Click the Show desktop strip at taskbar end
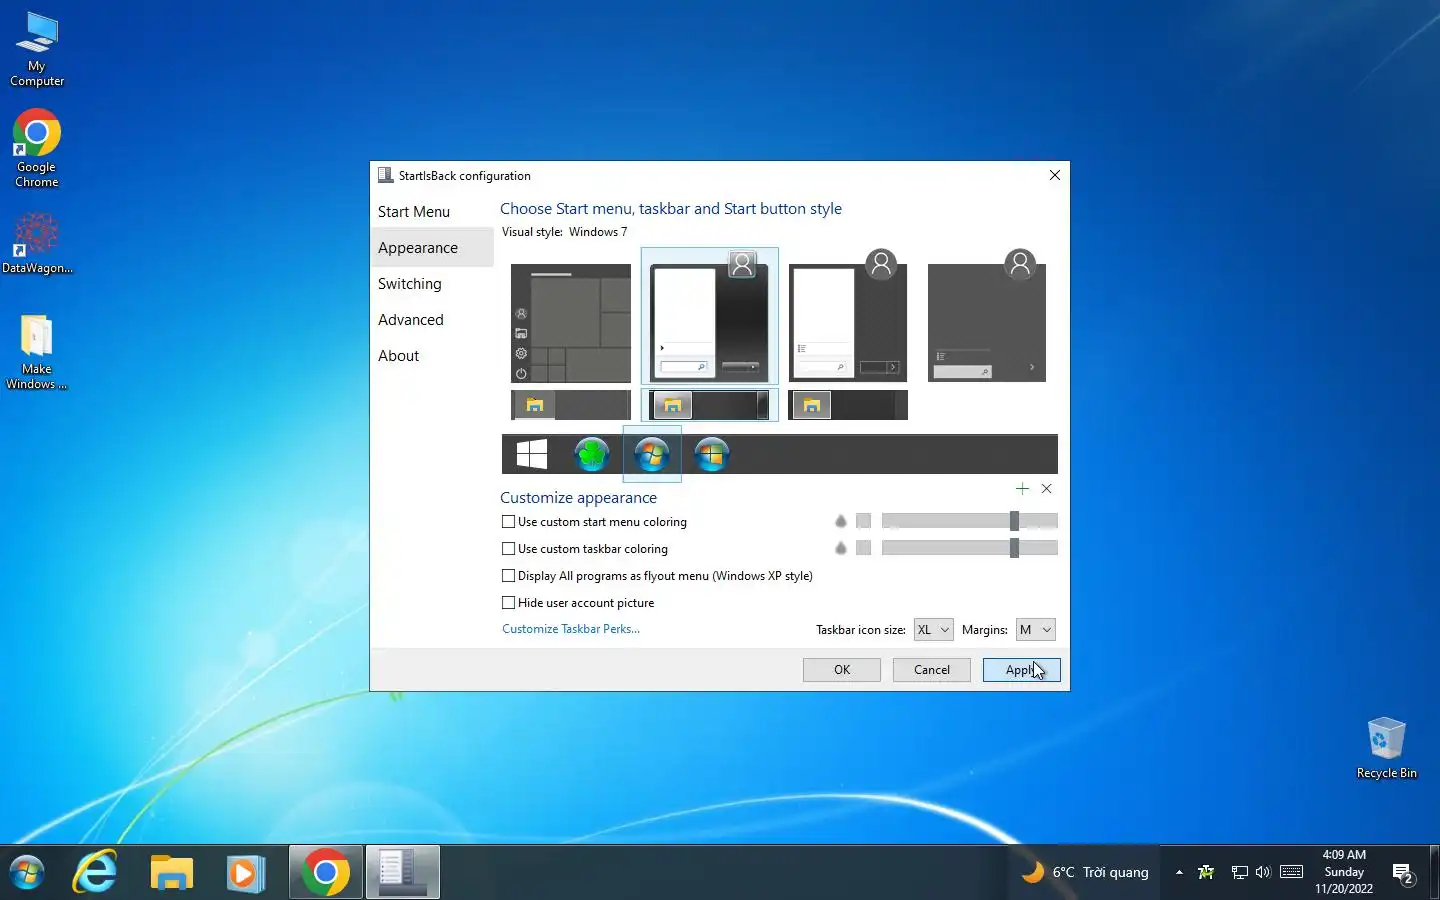 pyautogui.click(x=1435, y=872)
